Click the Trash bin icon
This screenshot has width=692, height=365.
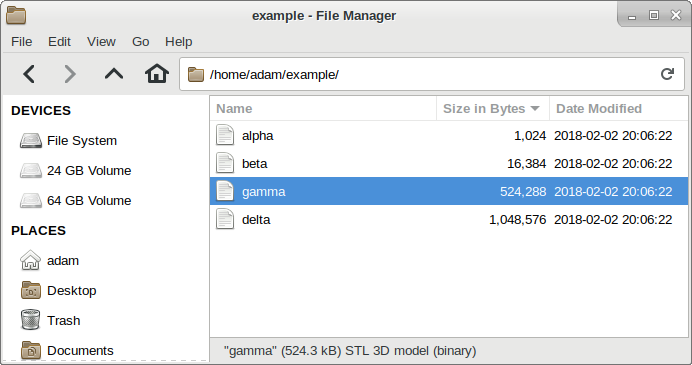click(x=30, y=320)
